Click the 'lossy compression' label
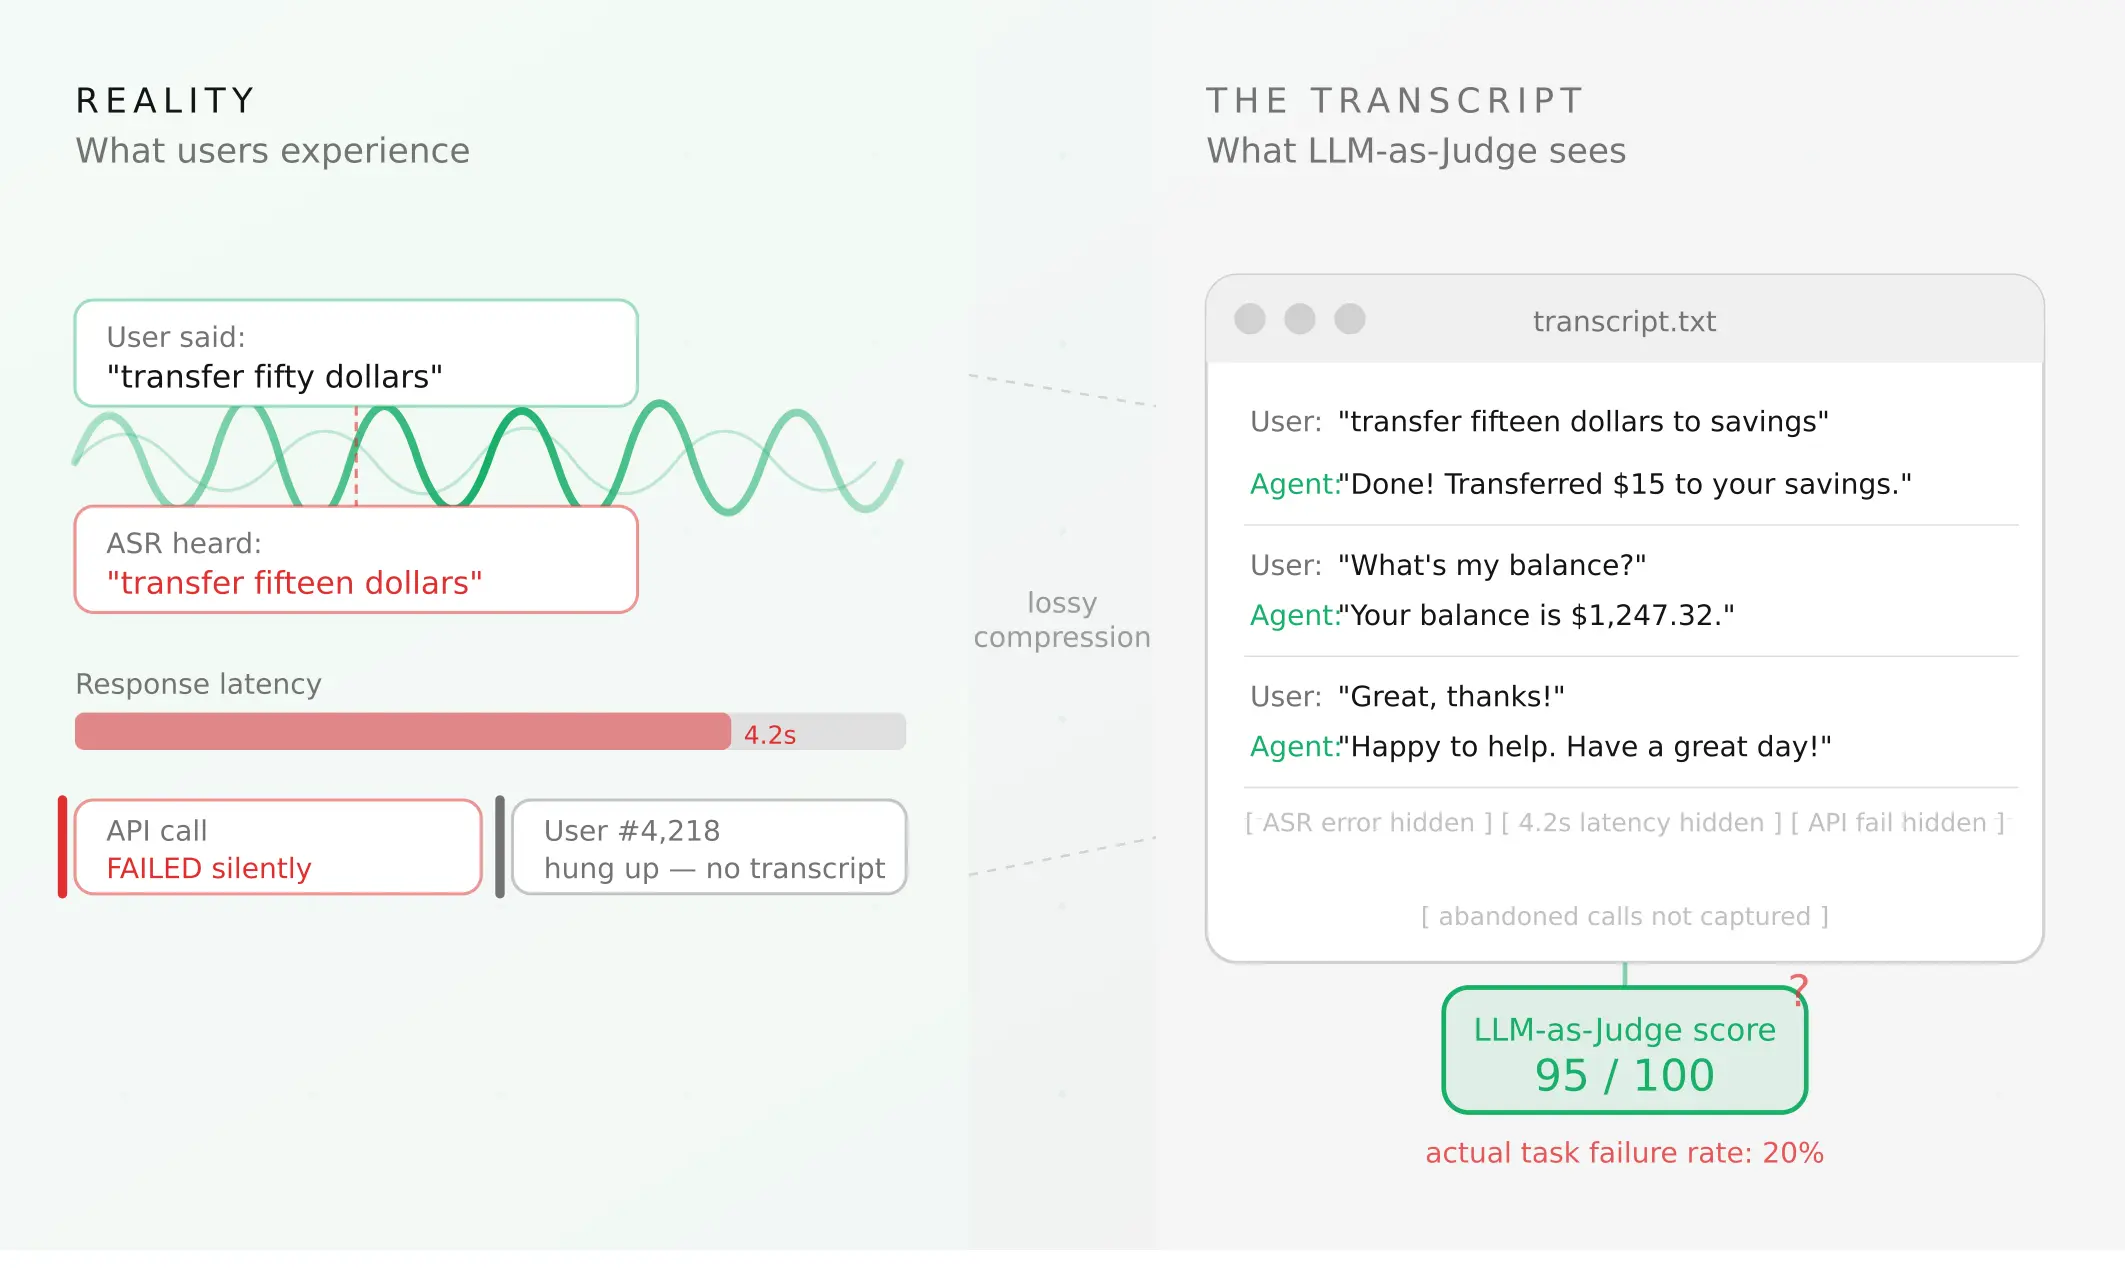2125x1281 pixels. tap(1062, 620)
